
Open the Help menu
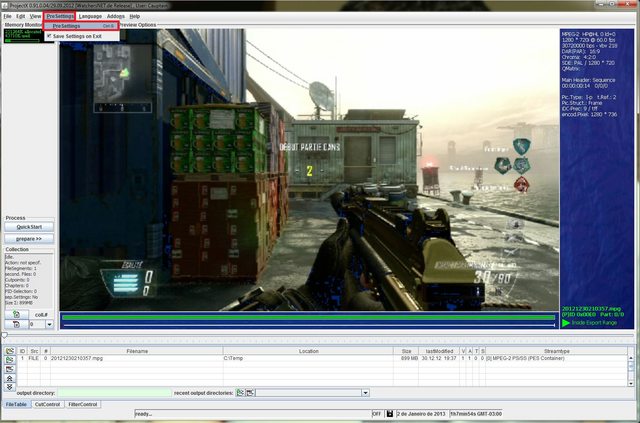click(x=135, y=16)
